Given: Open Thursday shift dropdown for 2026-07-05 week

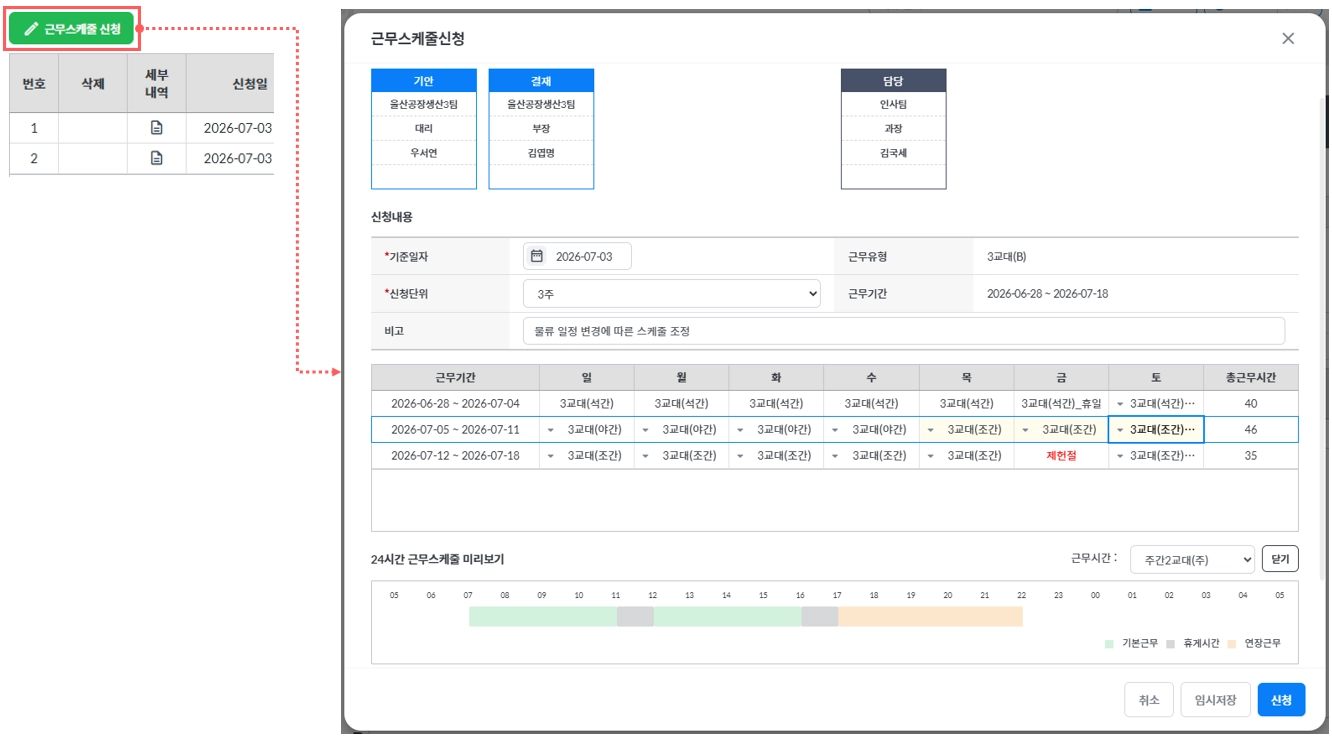Looking at the screenshot, I should pos(931,430).
